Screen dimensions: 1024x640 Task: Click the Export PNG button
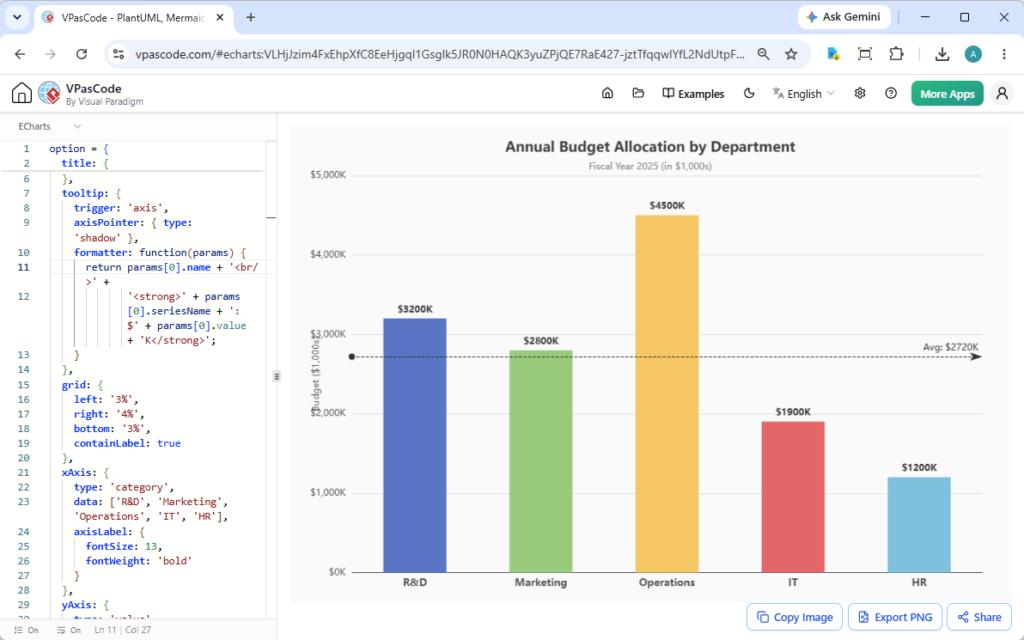895,617
